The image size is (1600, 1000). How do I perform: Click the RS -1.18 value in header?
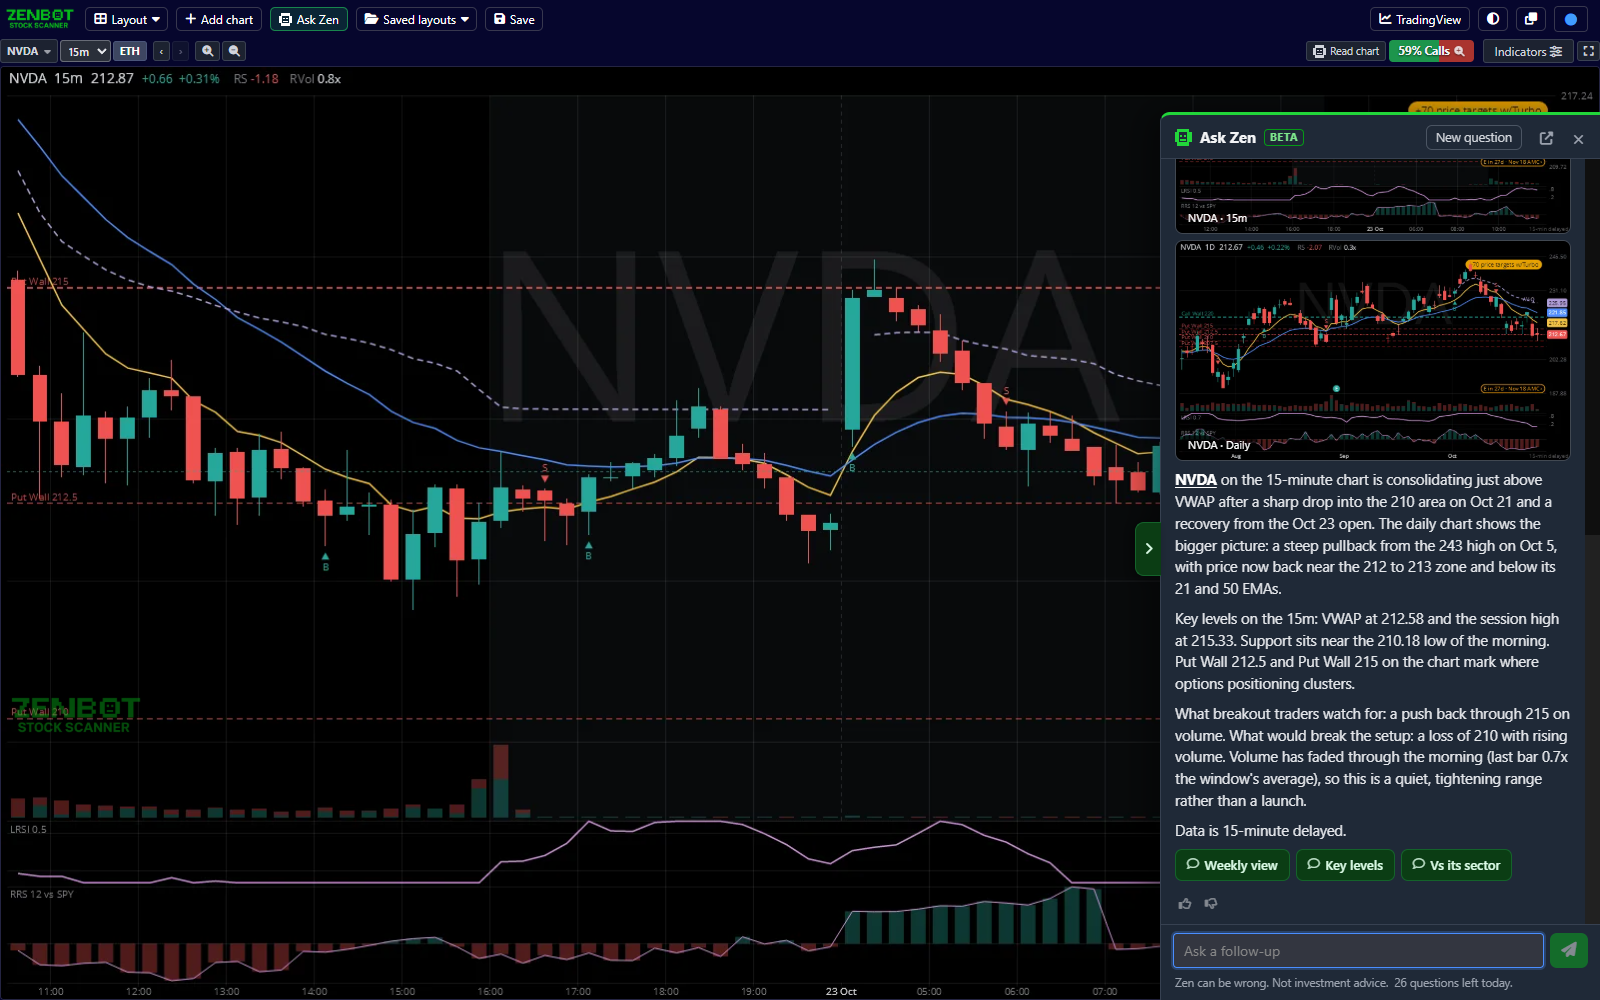click(256, 79)
